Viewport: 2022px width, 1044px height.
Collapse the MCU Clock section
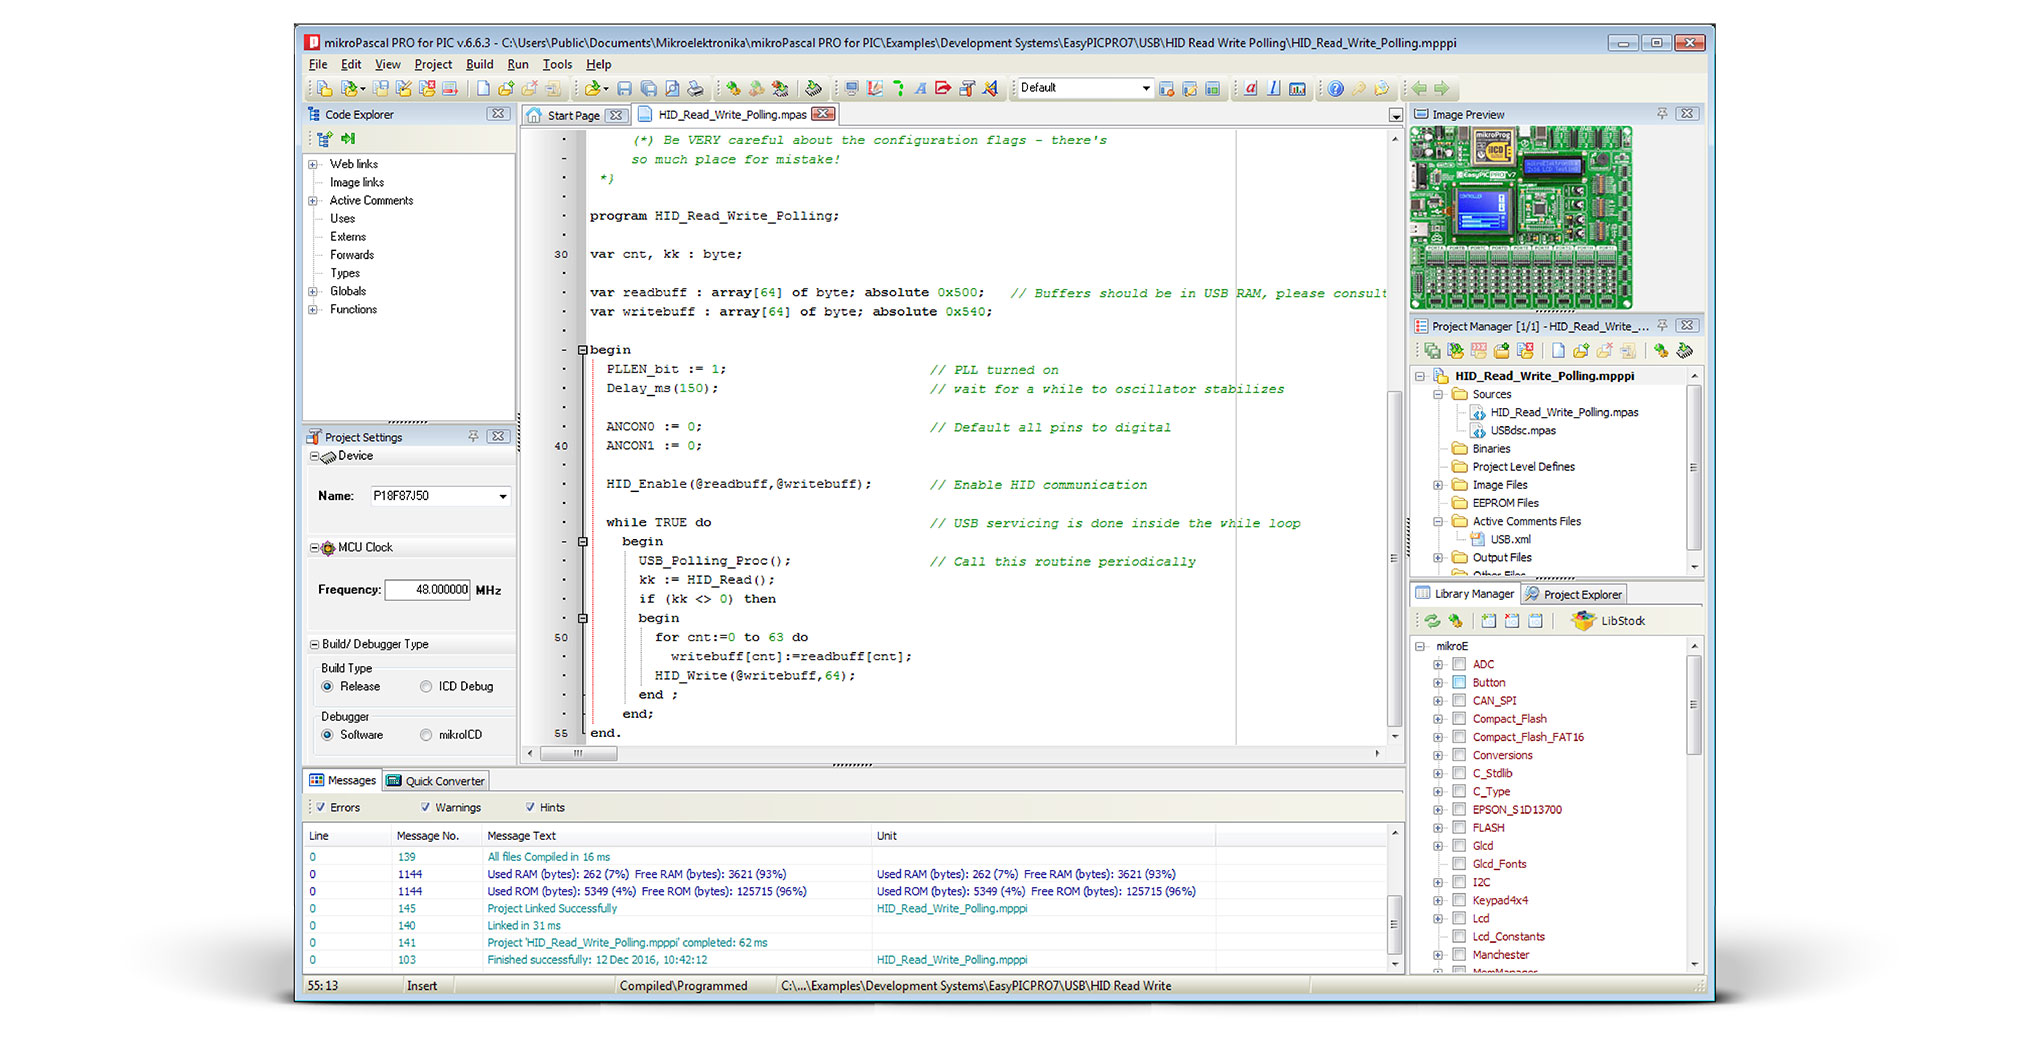tap(314, 548)
